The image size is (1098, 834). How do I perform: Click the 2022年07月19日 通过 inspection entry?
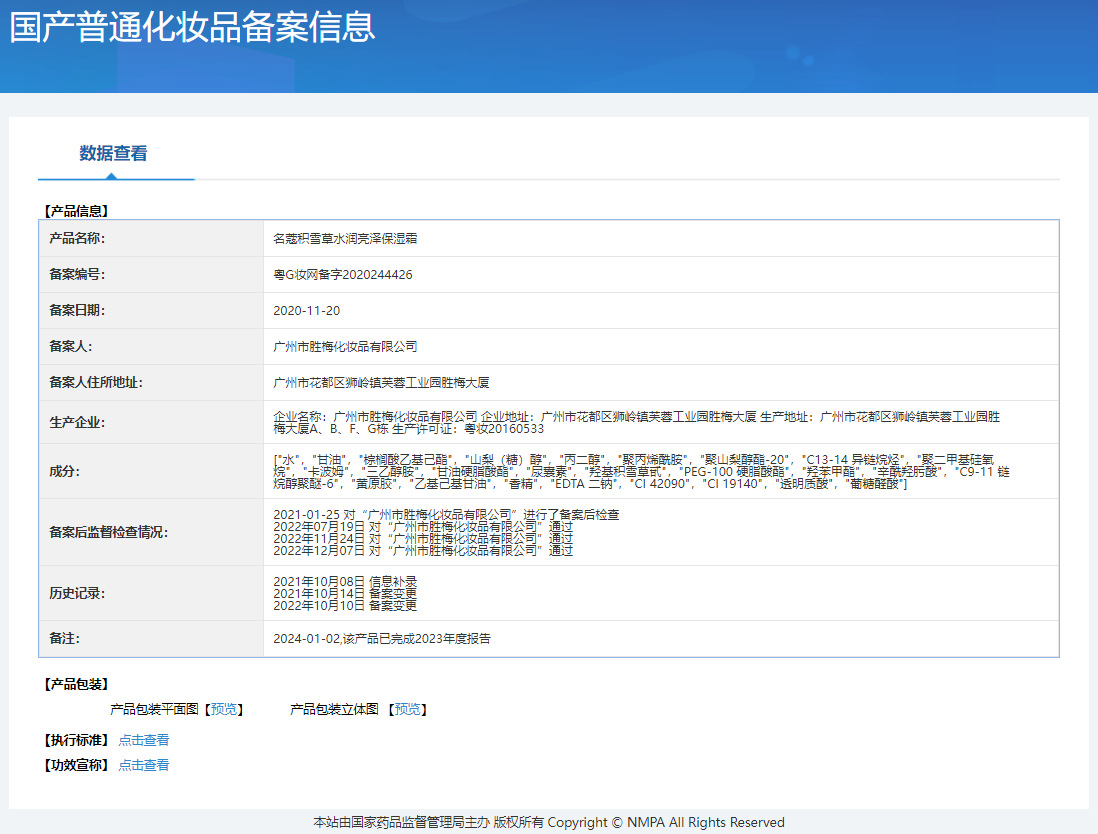[x=423, y=527]
